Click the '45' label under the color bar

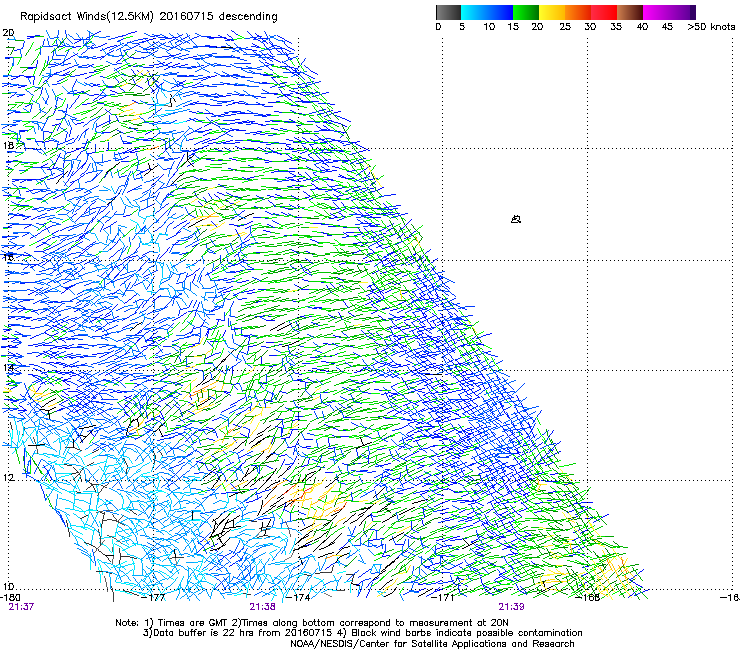click(667, 27)
